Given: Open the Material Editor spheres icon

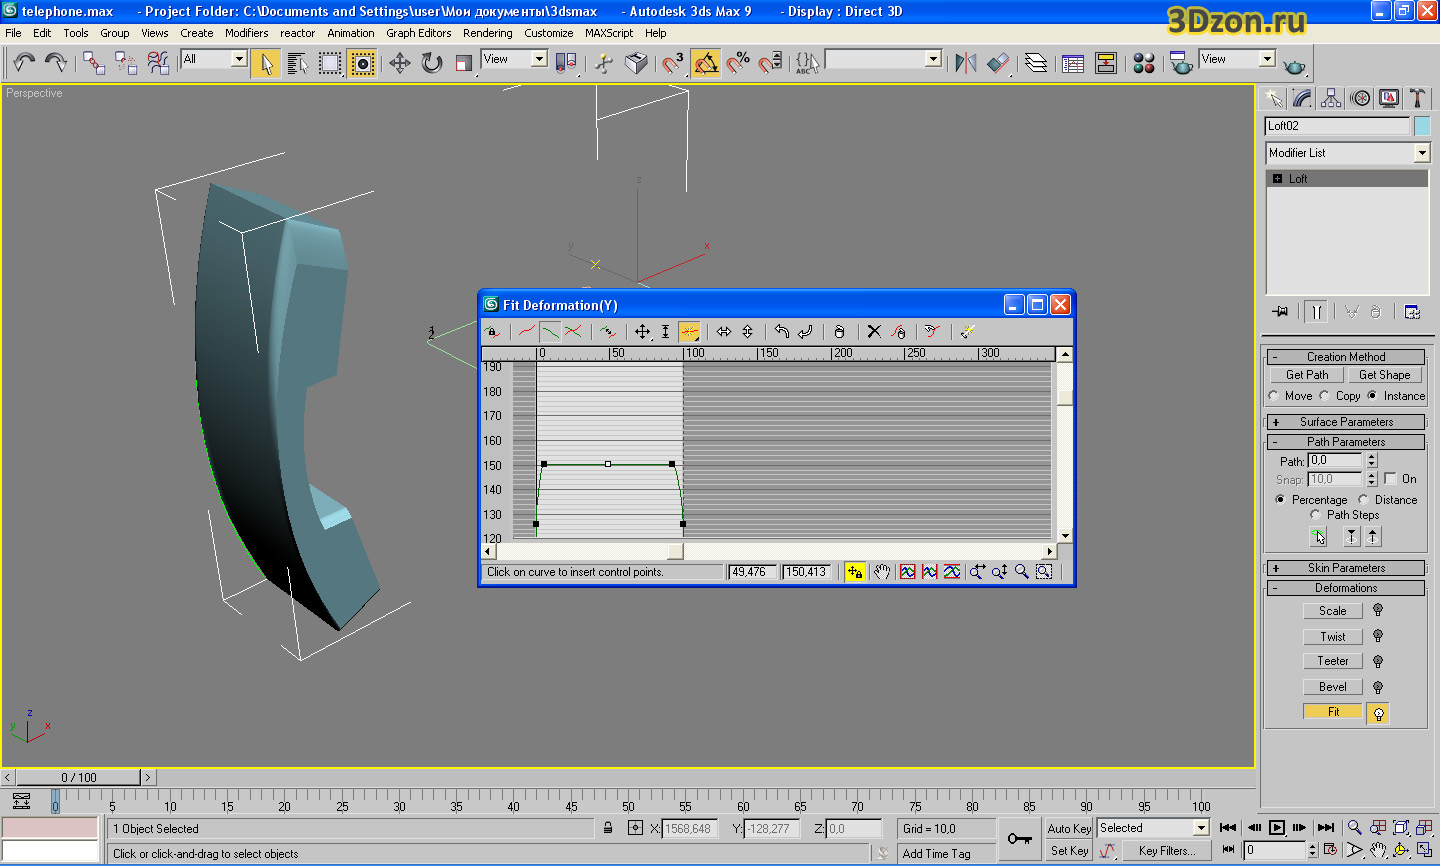Looking at the screenshot, I should (x=1144, y=63).
